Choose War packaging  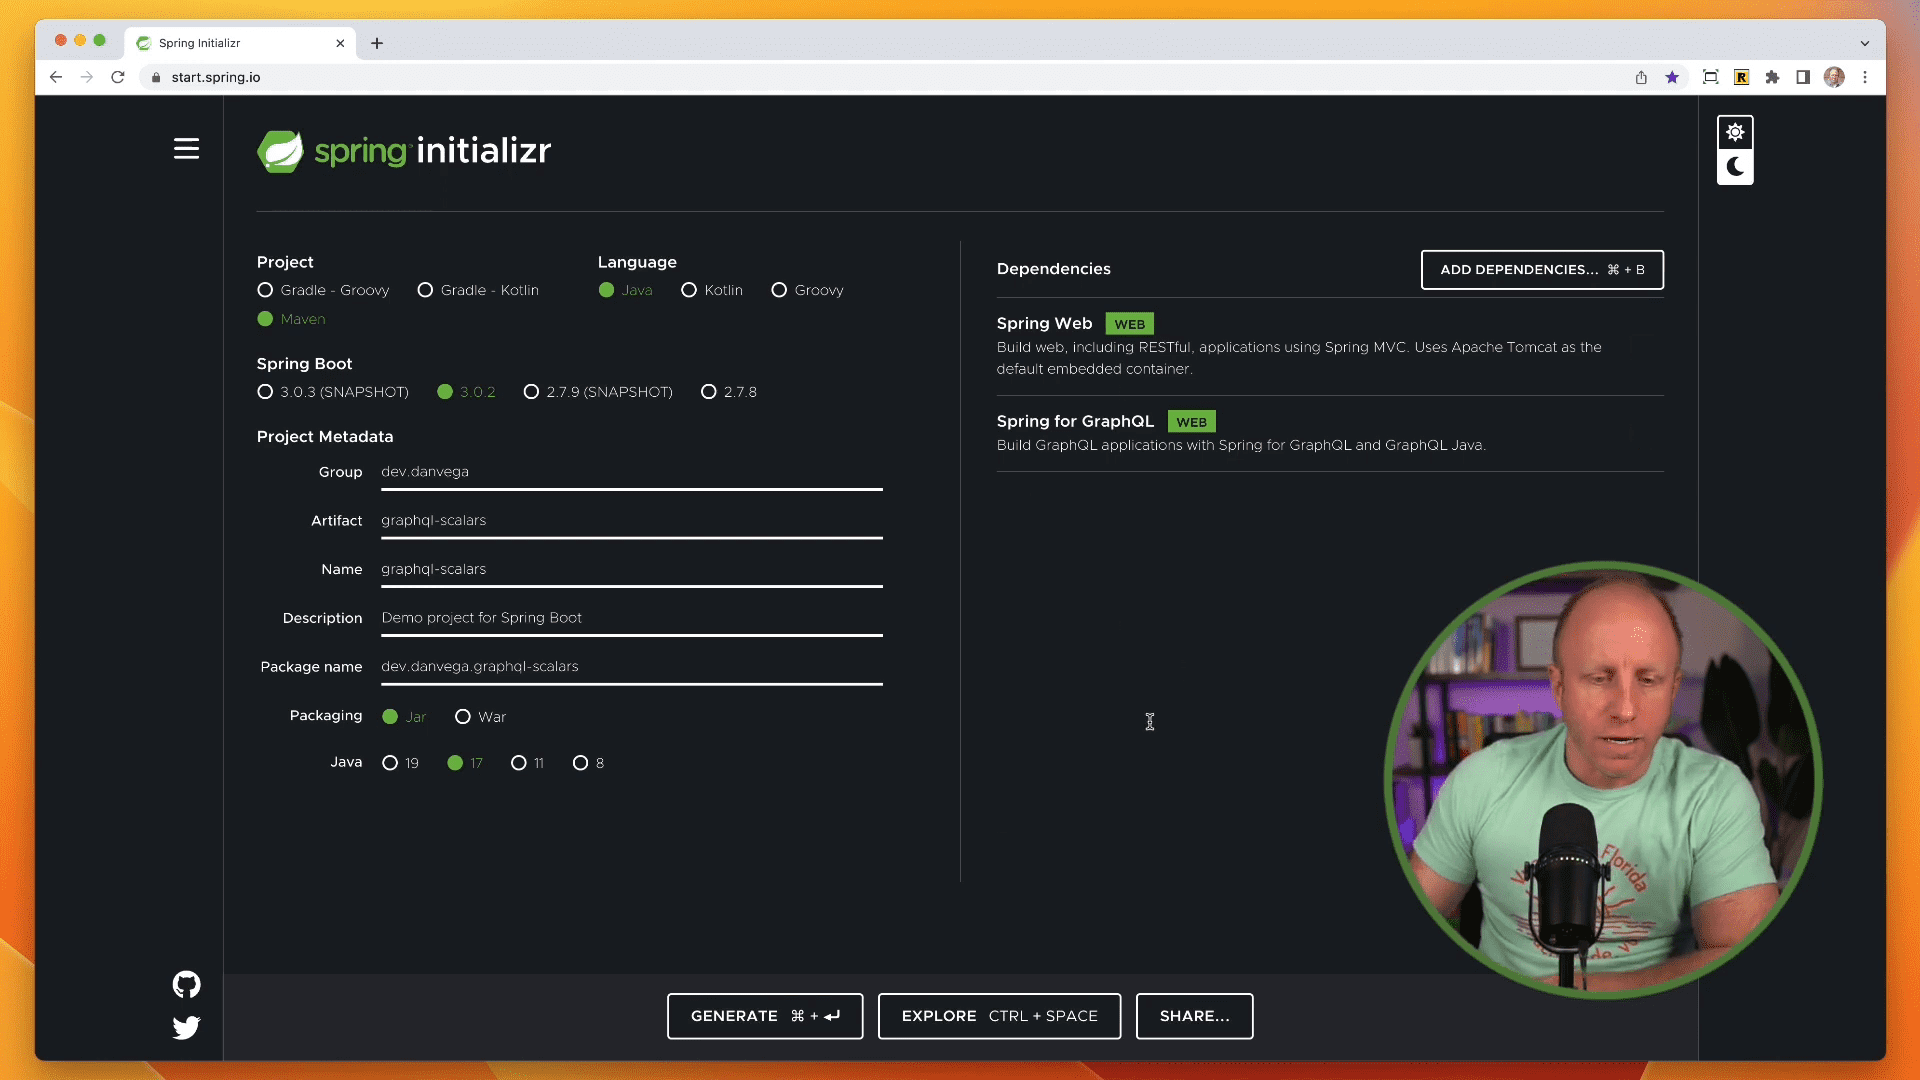click(x=463, y=716)
